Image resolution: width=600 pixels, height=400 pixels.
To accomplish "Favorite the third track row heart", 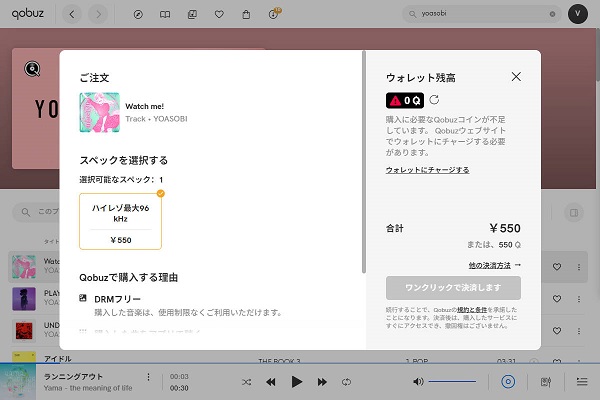I will (x=557, y=330).
